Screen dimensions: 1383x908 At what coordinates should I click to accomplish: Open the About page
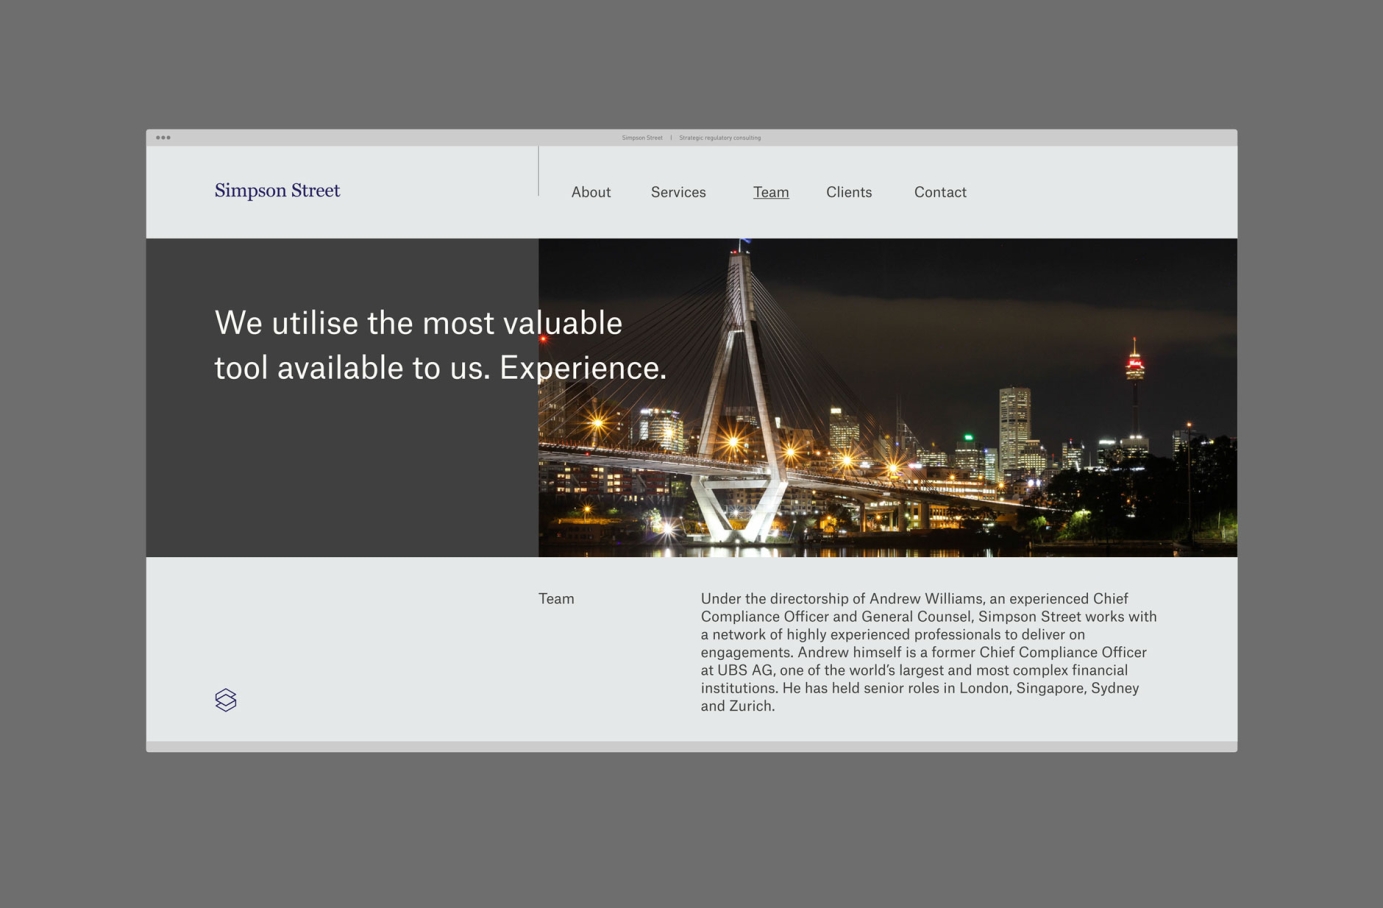(591, 192)
